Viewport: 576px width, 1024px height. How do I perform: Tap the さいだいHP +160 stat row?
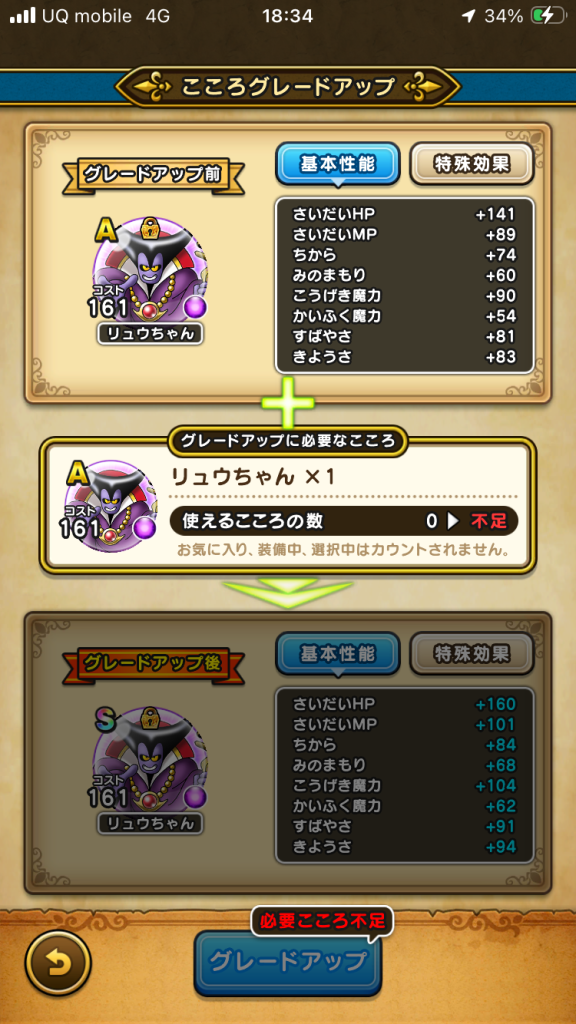point(404,704)
